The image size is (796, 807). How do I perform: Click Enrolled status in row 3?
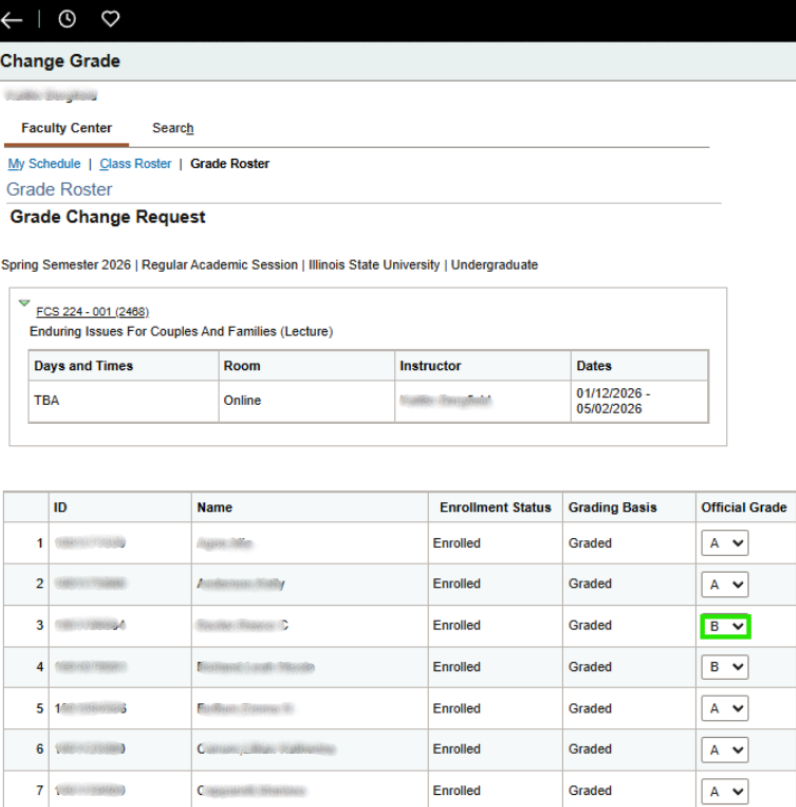456,625
